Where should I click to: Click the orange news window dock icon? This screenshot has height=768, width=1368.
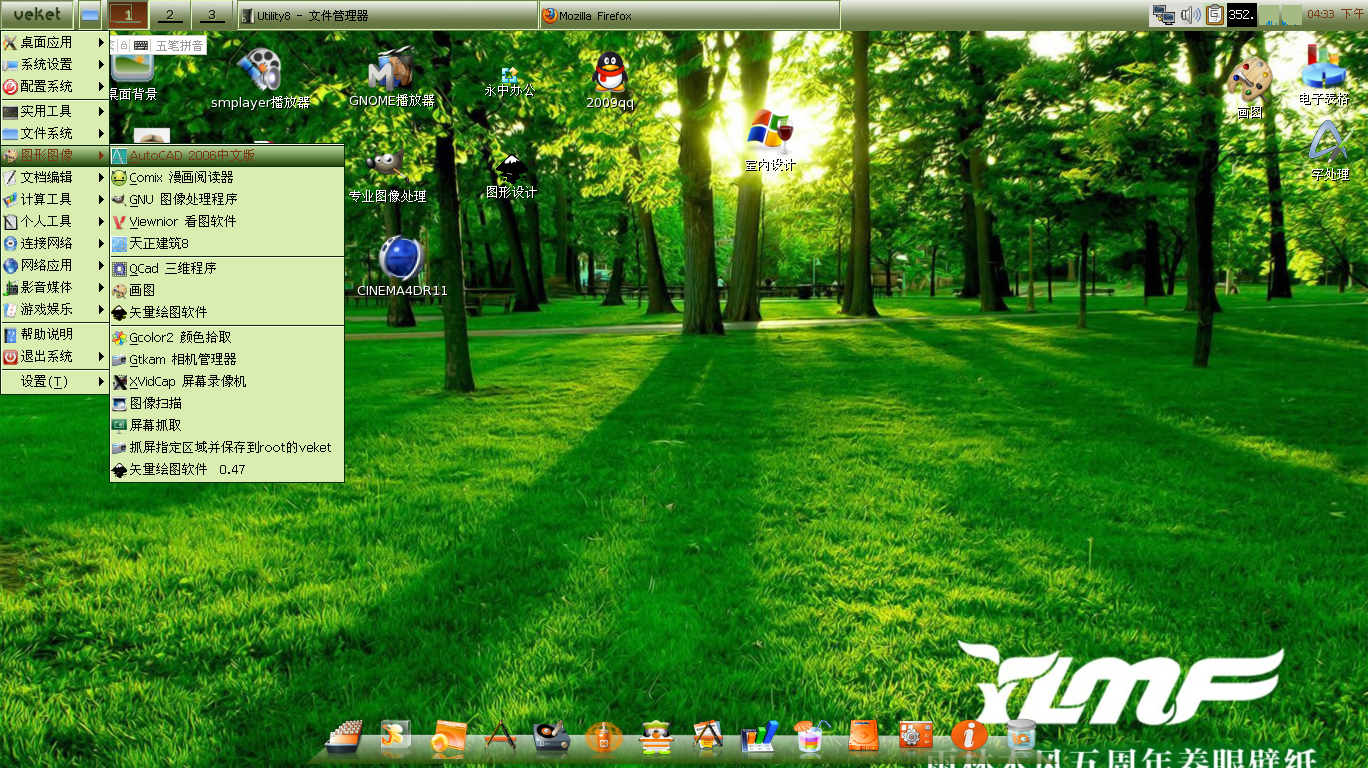click(x=448, y=738)
